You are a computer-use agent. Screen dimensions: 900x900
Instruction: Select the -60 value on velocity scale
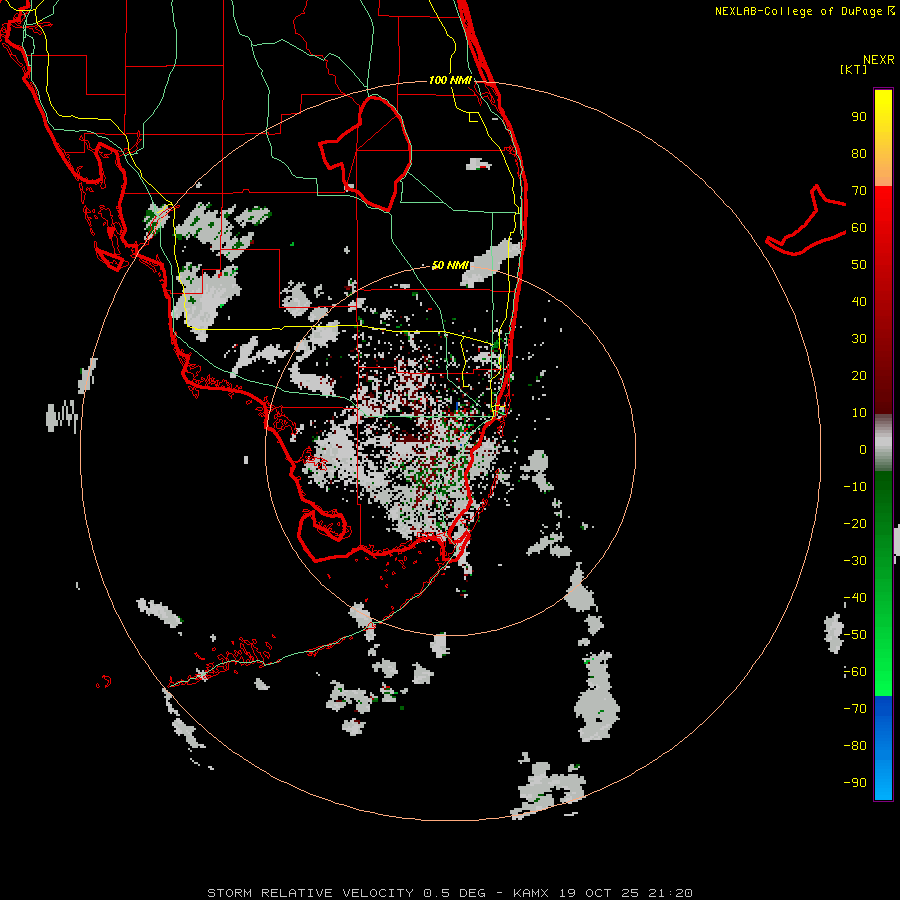click(x=855, y=672)
